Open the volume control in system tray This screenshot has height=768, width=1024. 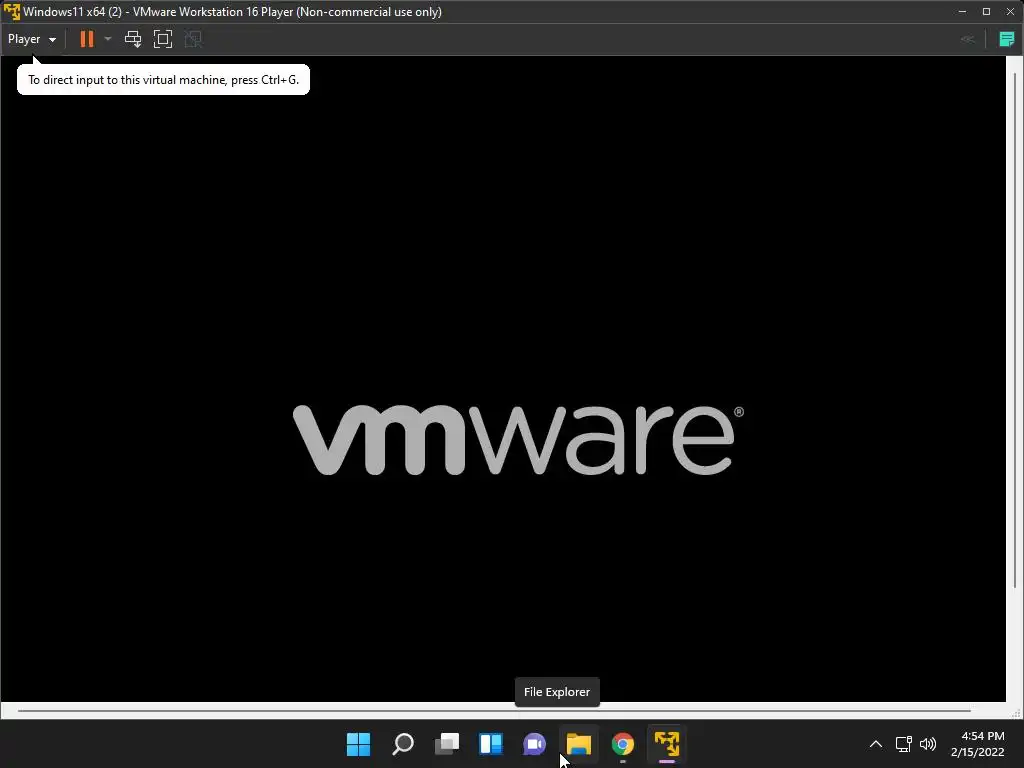point(927,744)
